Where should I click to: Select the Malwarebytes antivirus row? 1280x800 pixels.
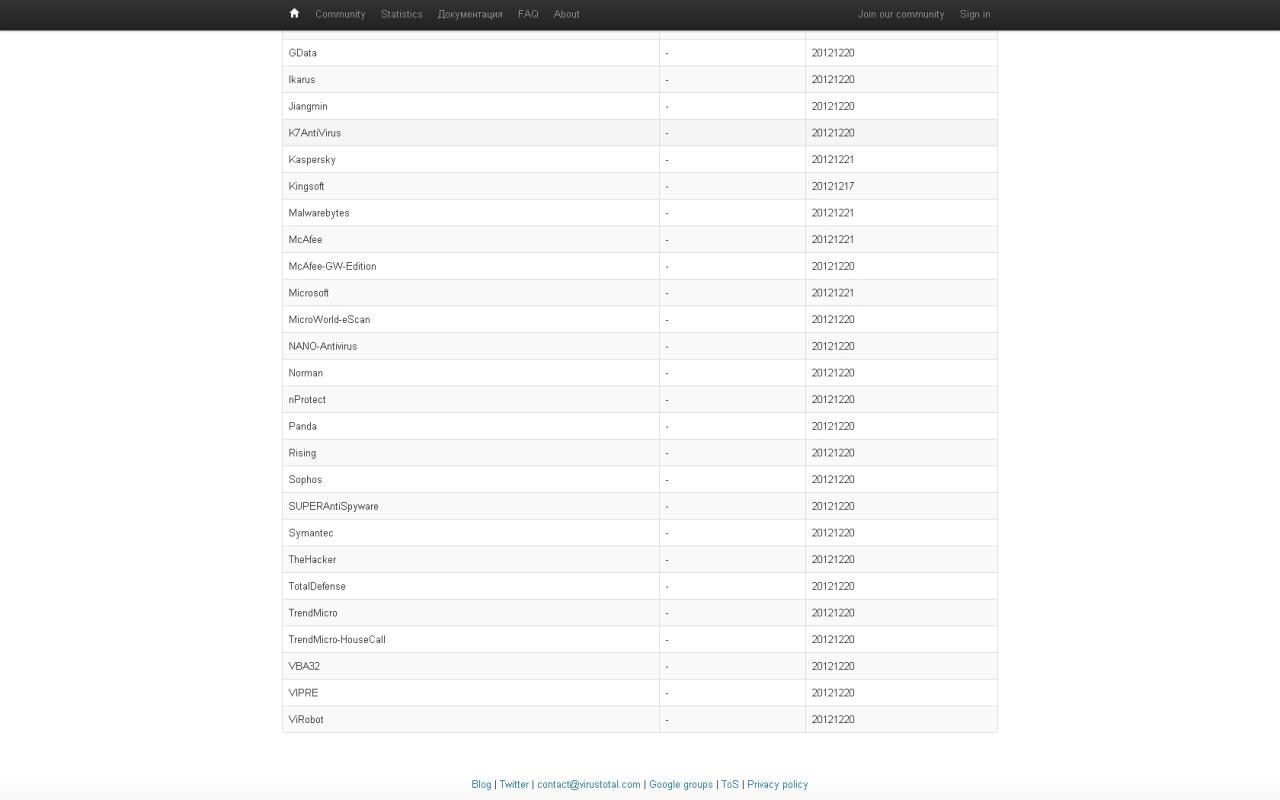pos(319,213)
